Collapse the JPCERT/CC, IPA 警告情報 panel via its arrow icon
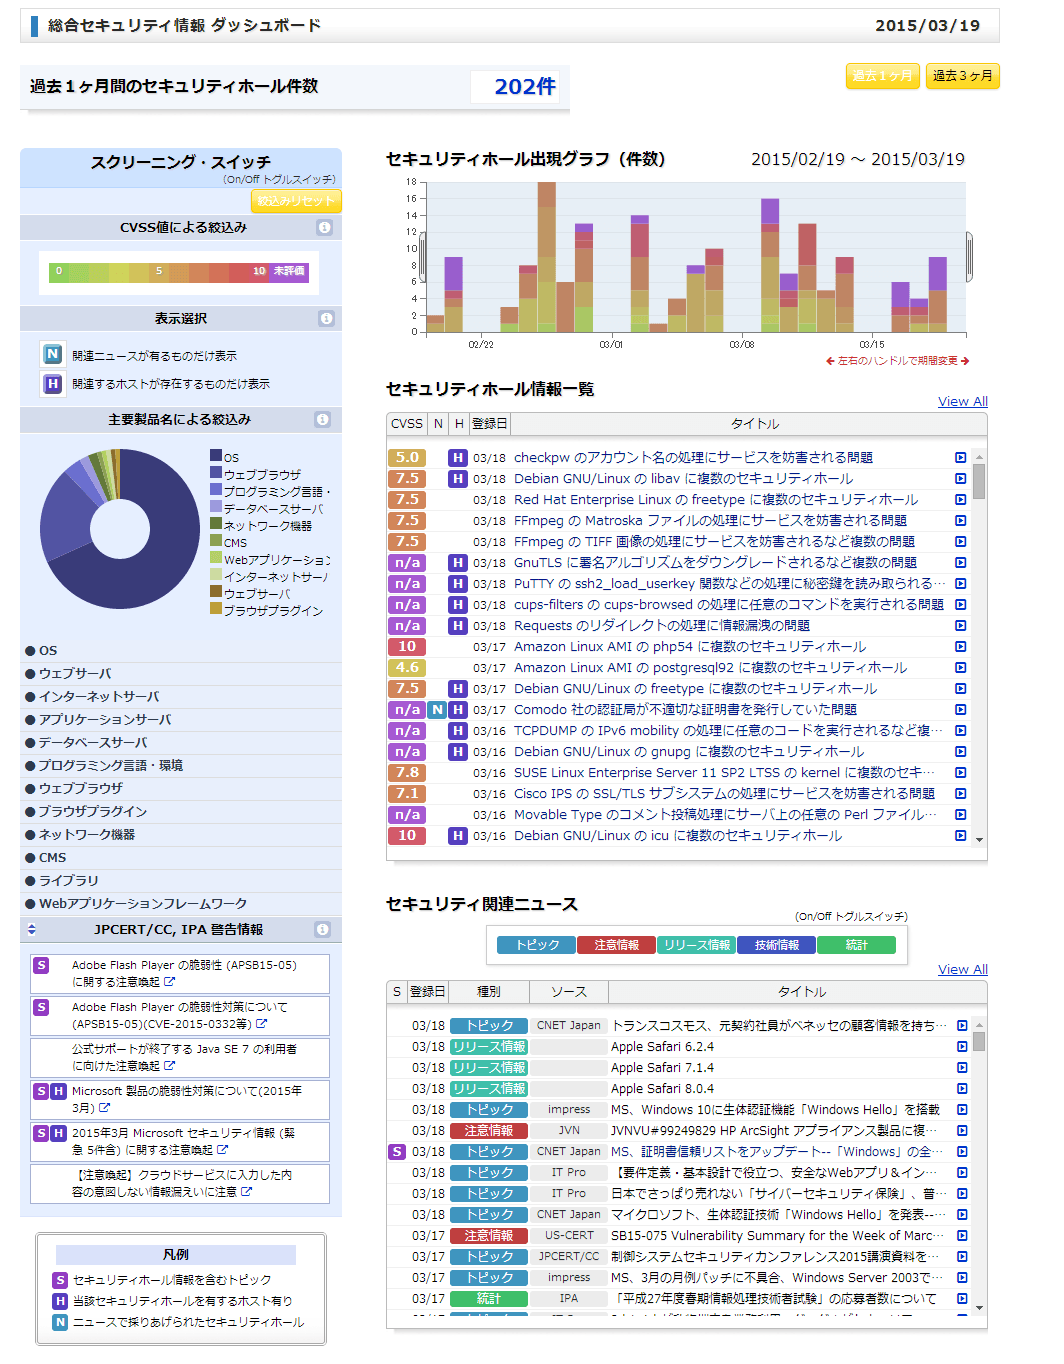The height and width of the screenshot is (1364, 1064). [32, 930]
